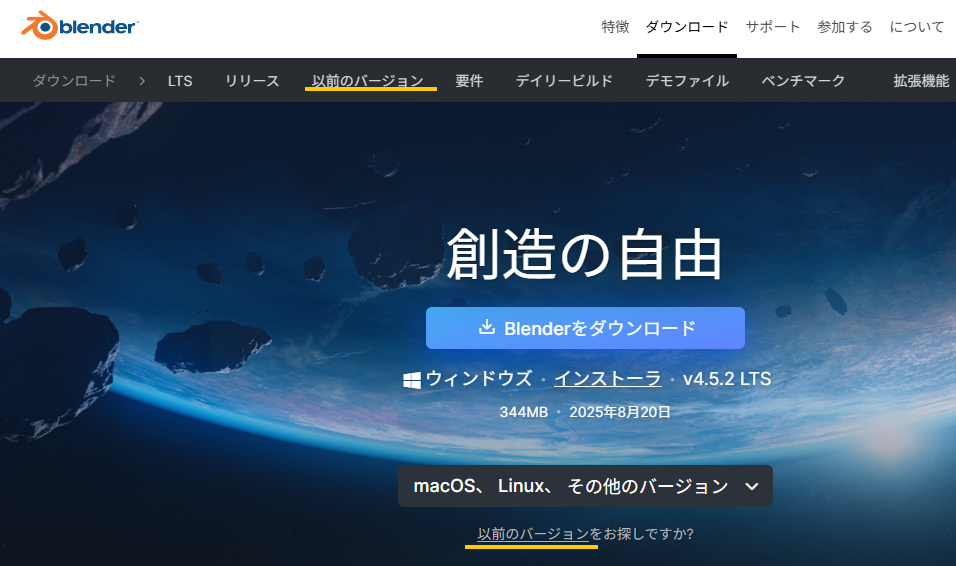The image size is (956, 566).
Task: Go to ダウンロード breadcrumb in subnav
Action: click(74, 81)
